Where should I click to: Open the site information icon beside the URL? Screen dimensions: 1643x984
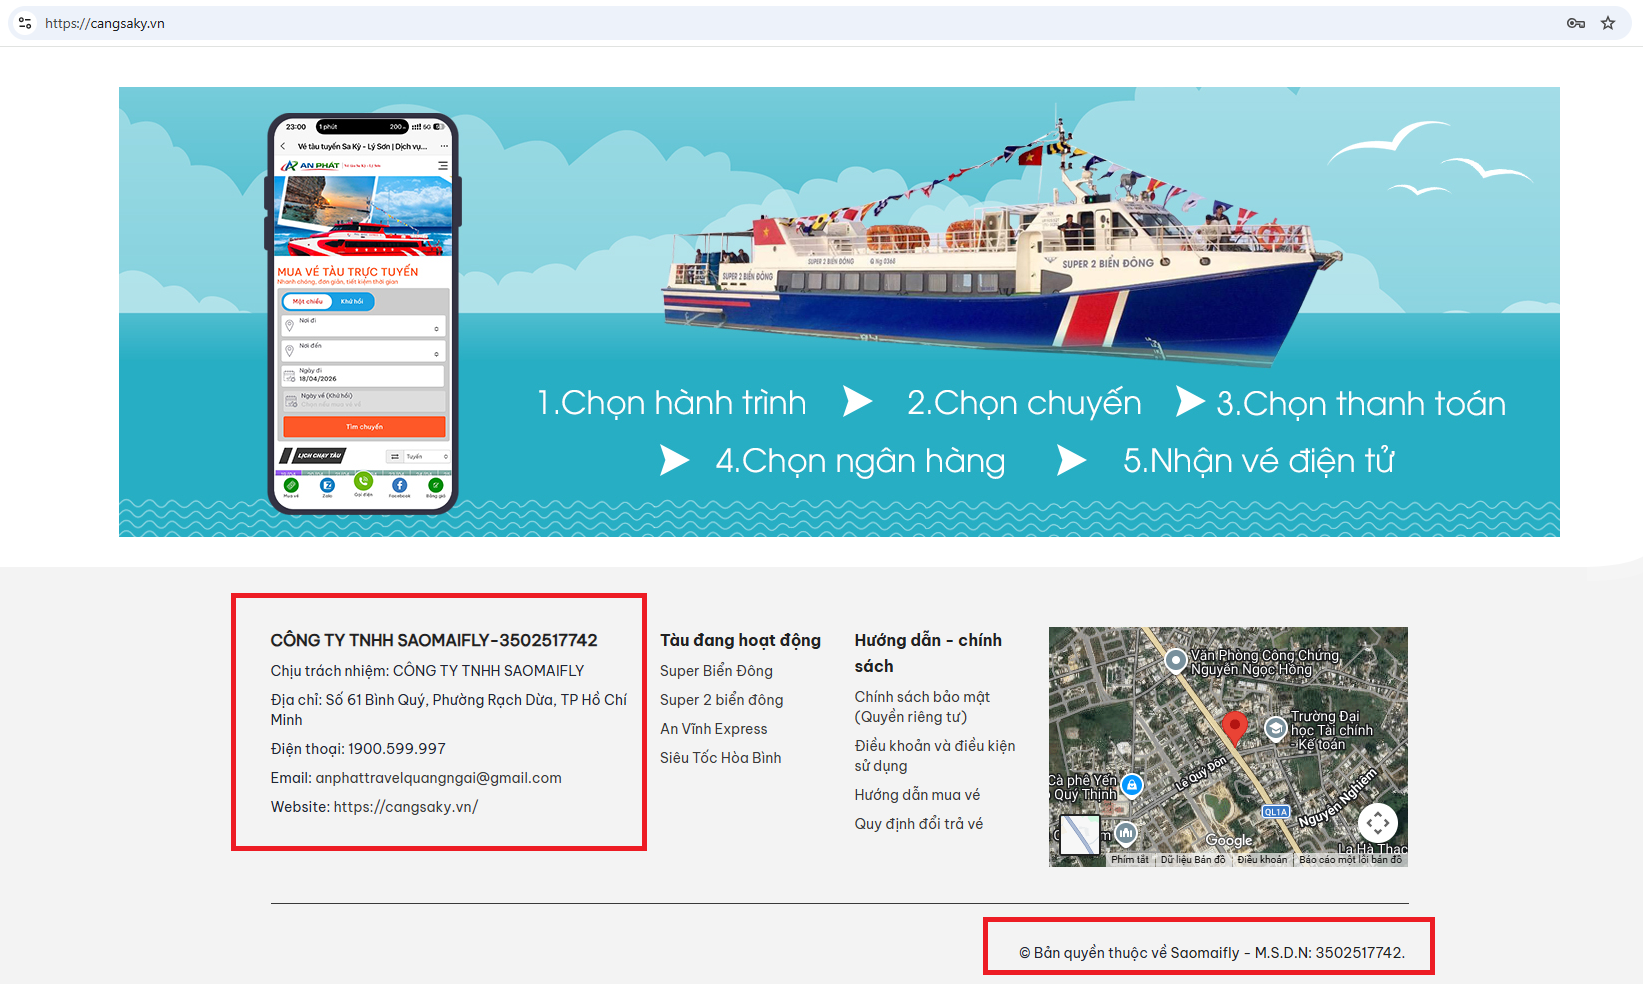coord(25,23)
